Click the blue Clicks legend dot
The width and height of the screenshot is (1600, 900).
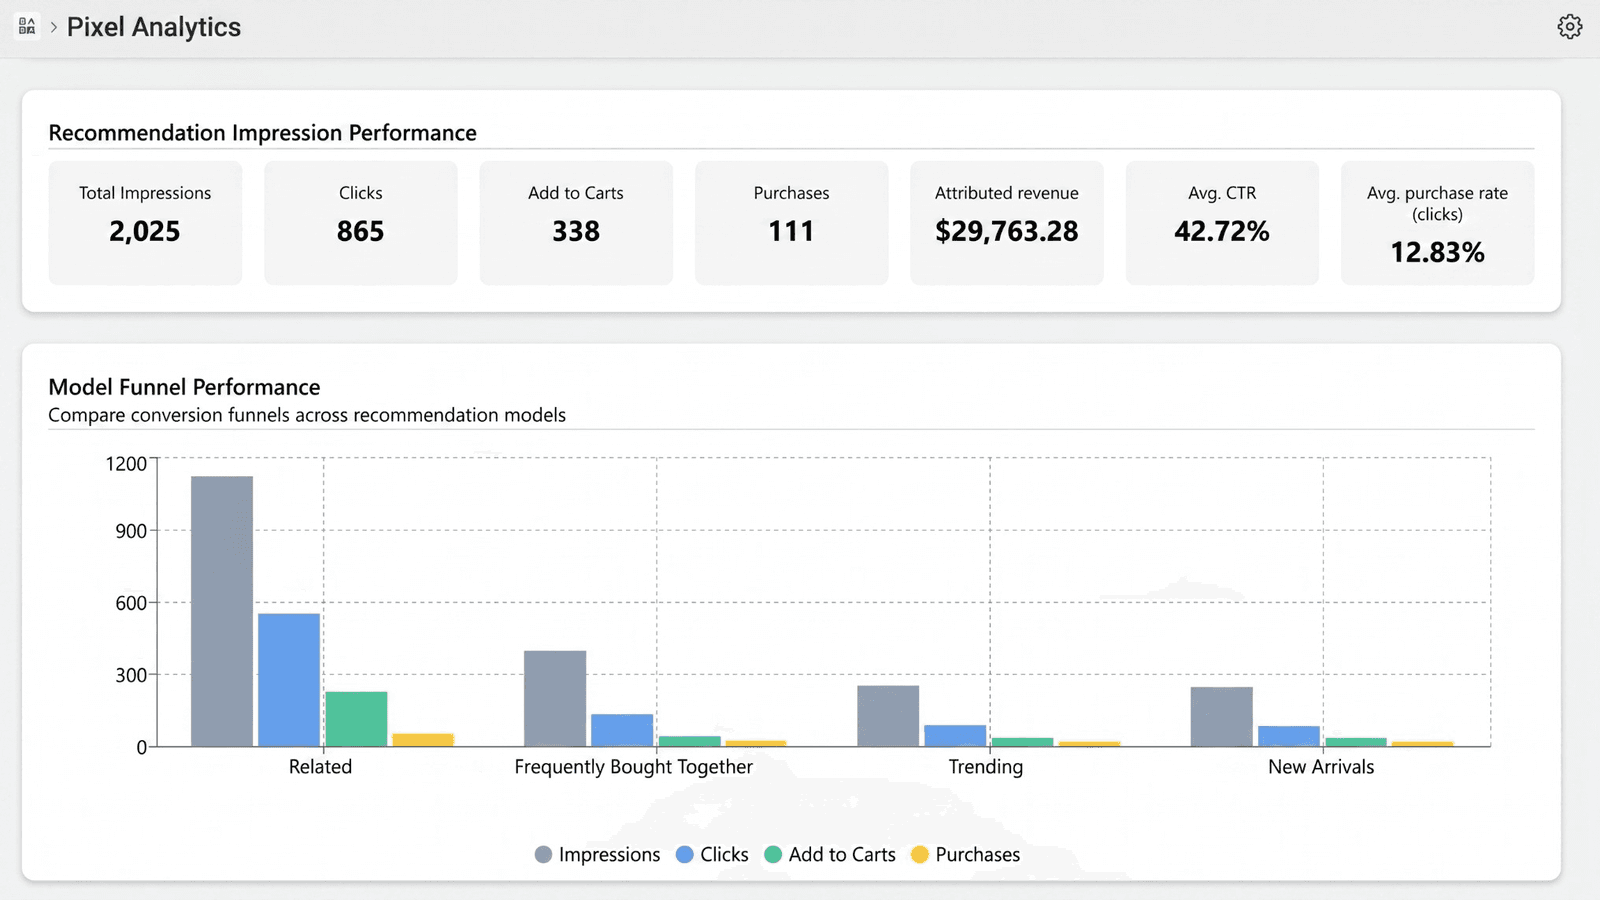point(685,855)
